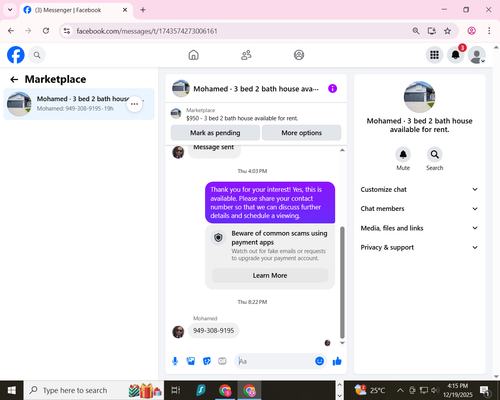500x400 pixels.
Task: Open the Chrome tab search dropdown arrow
Action: (x=10, y=10)
